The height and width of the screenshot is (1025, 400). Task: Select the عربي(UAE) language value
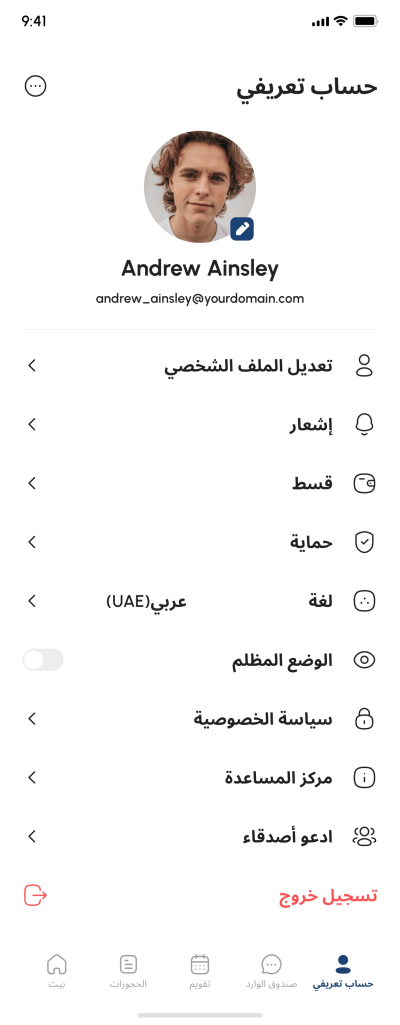click(x=146, y=601)
